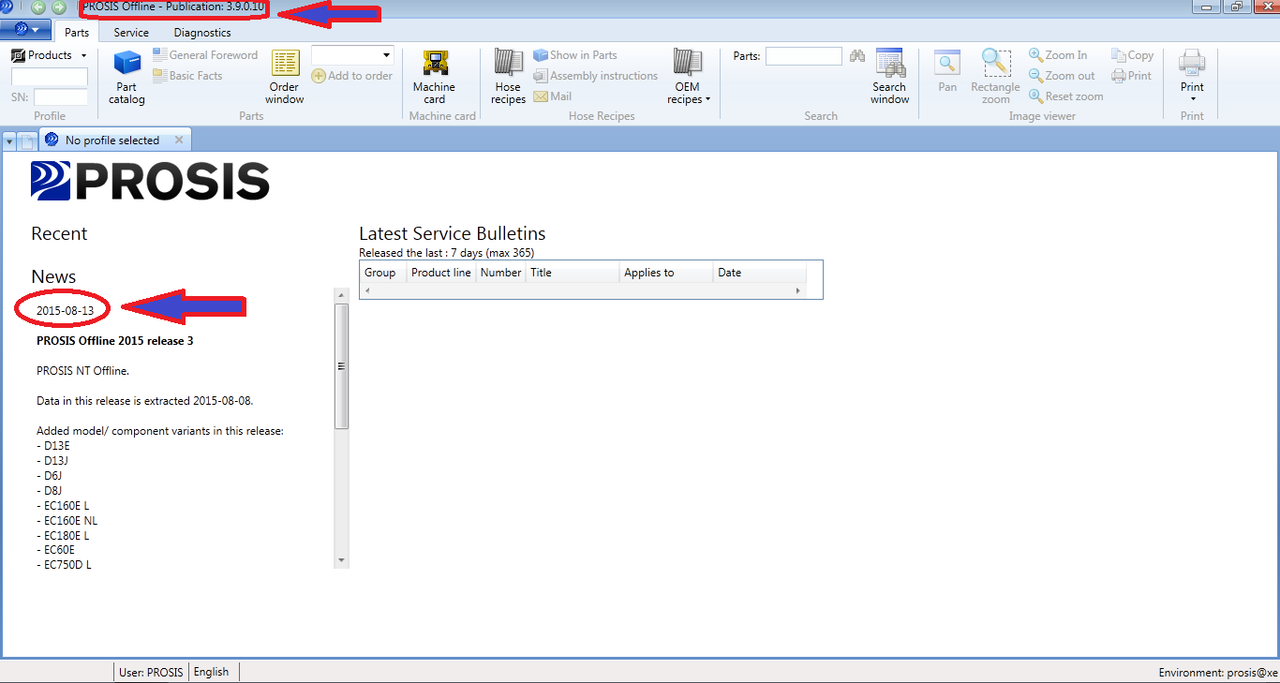Click PROSIS Offline 2015 release 3 heading
Screen dimensions: 1280x683
pyautogui.click(x=115, y=340)
